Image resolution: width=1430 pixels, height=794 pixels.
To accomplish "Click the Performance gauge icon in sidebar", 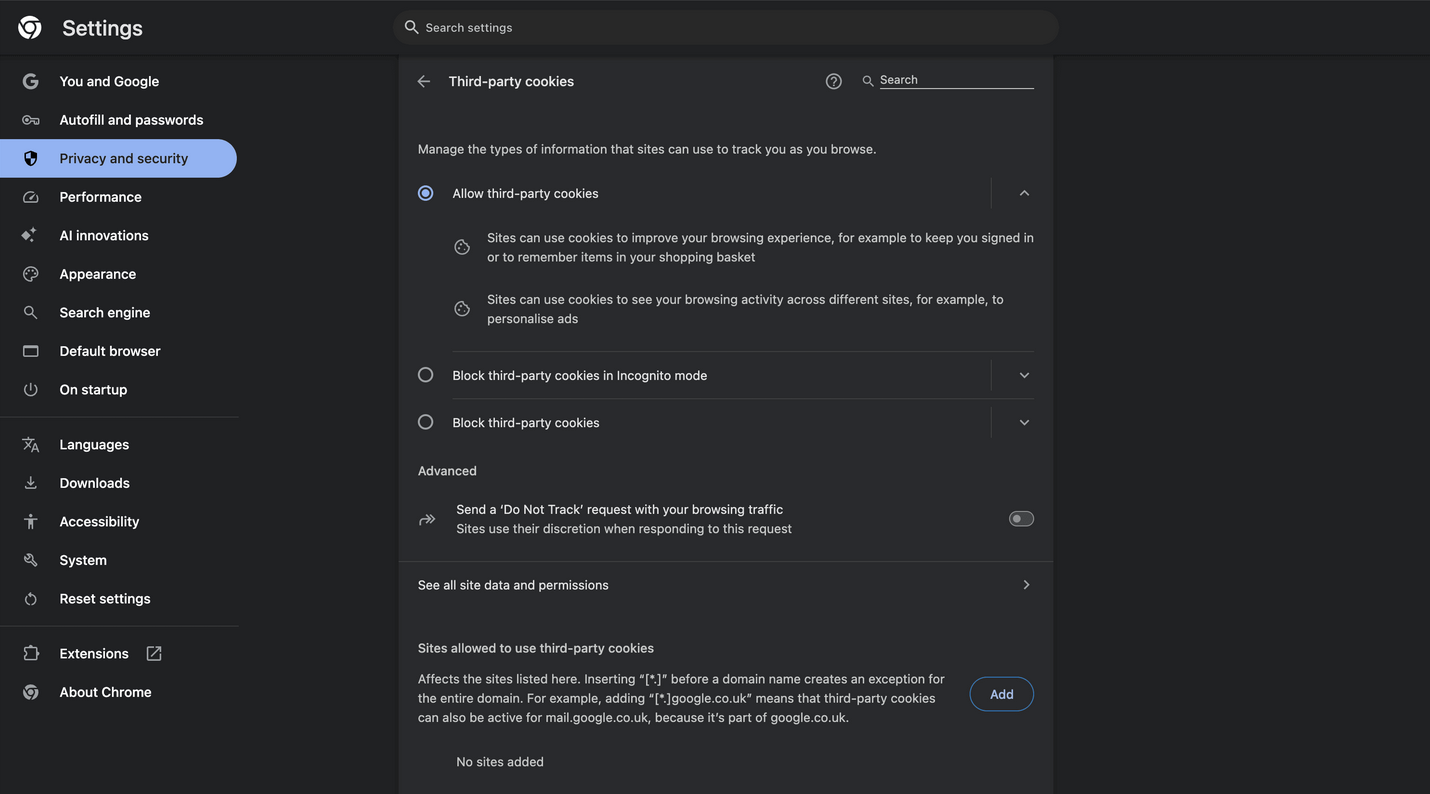I will 31,197.
